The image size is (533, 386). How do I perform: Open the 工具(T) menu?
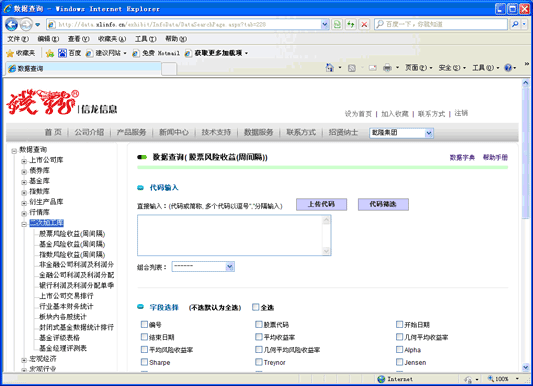(x=145, y=39)
